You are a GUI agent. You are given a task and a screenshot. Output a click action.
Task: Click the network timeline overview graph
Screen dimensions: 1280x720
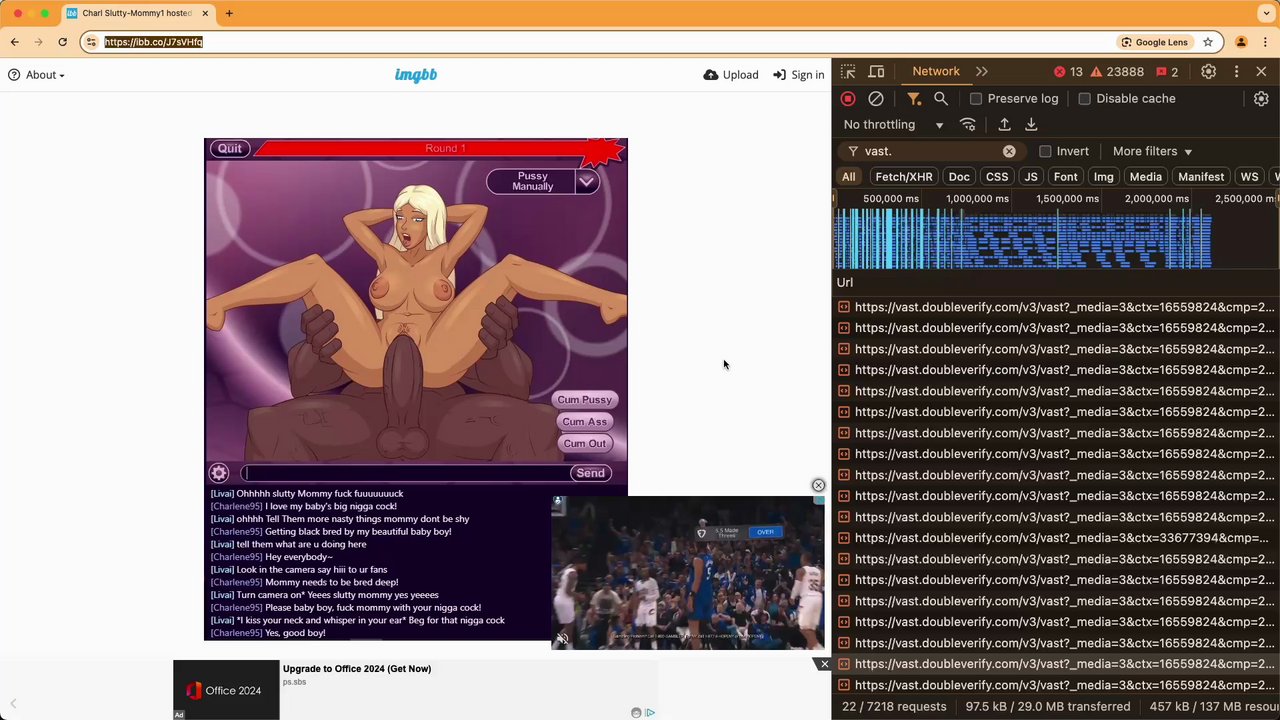[1056, 240]
